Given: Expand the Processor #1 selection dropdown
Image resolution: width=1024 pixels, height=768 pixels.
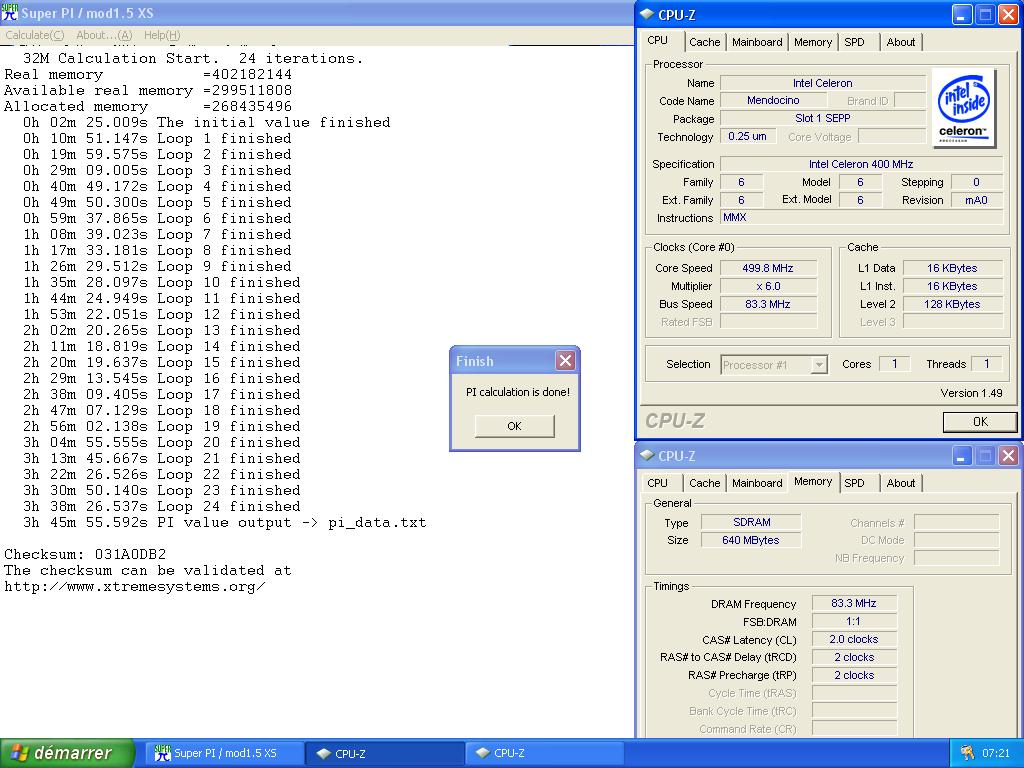Looking at the screenshot, I should pyautogui.click(x=819, y=364).
